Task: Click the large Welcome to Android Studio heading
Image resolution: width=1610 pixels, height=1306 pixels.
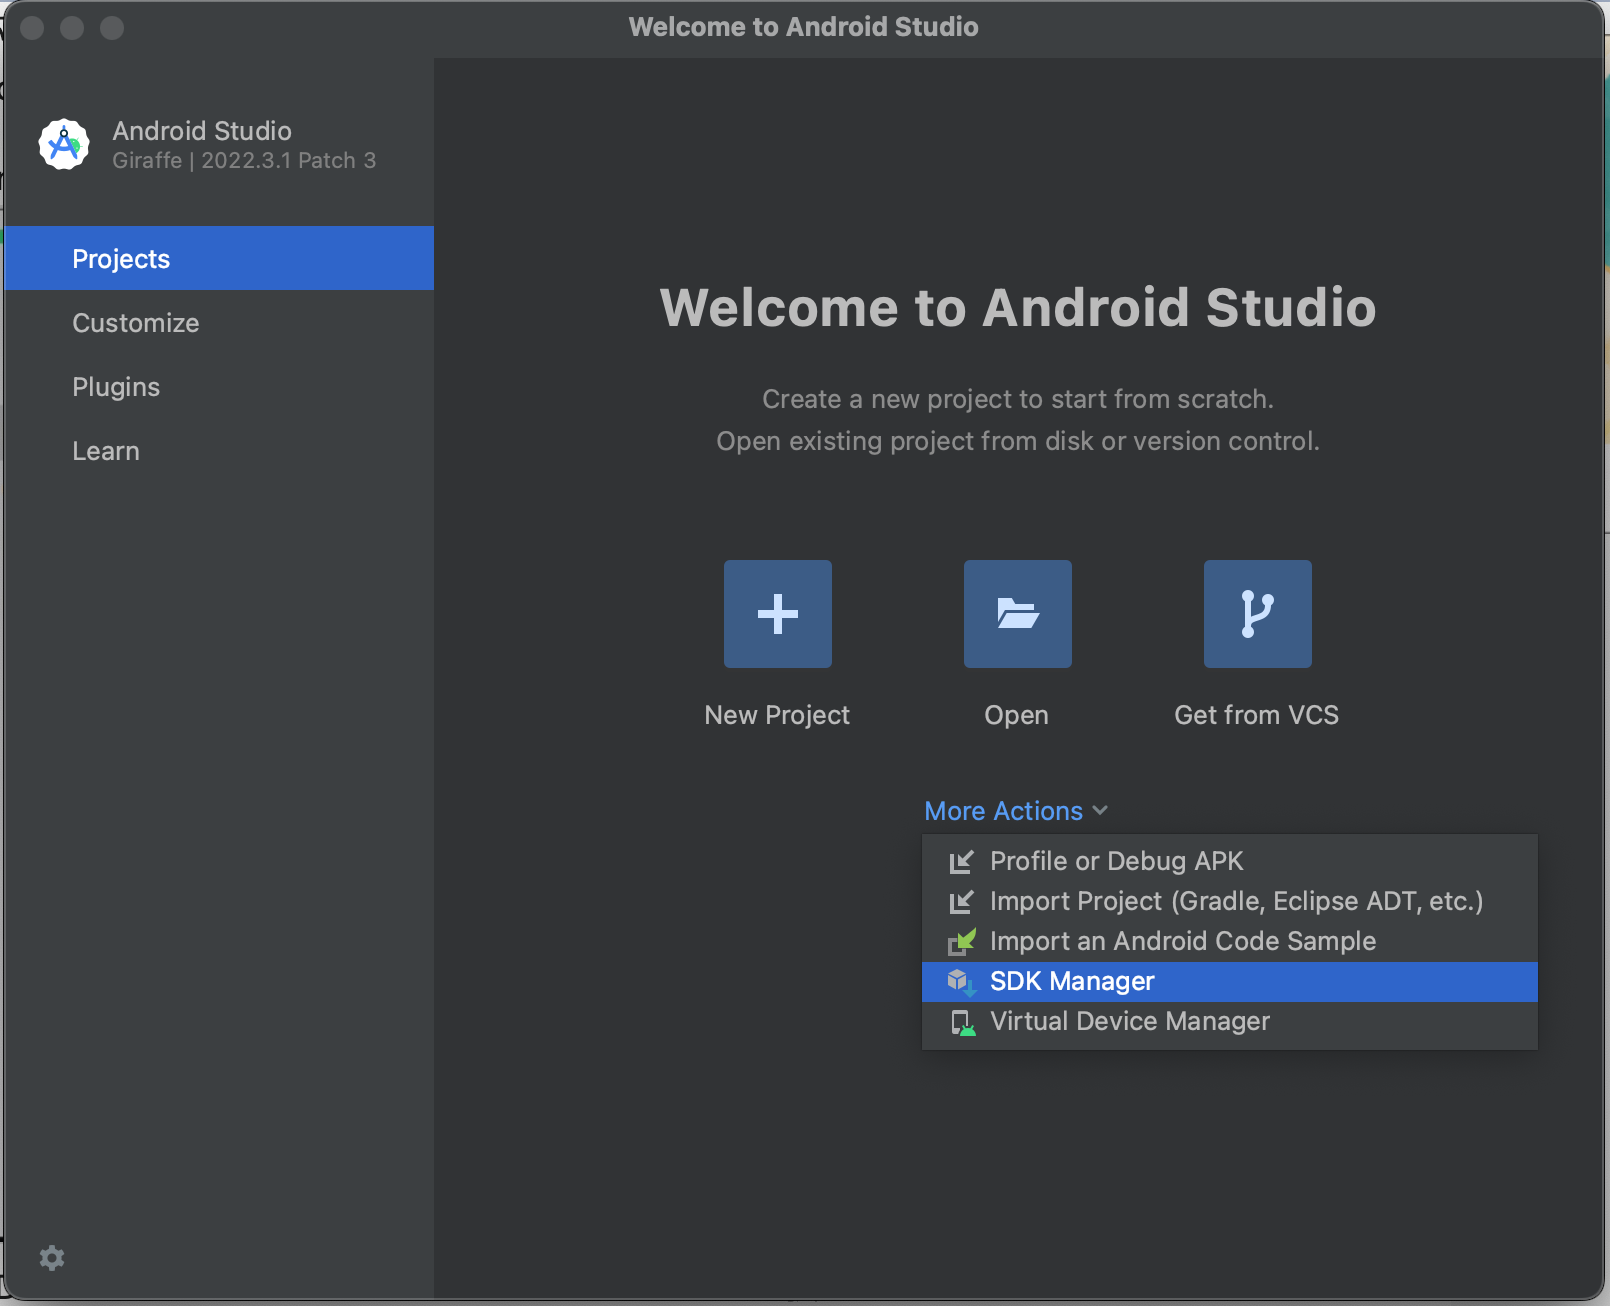Action: pyautogui.click(x=1018, y=307)
